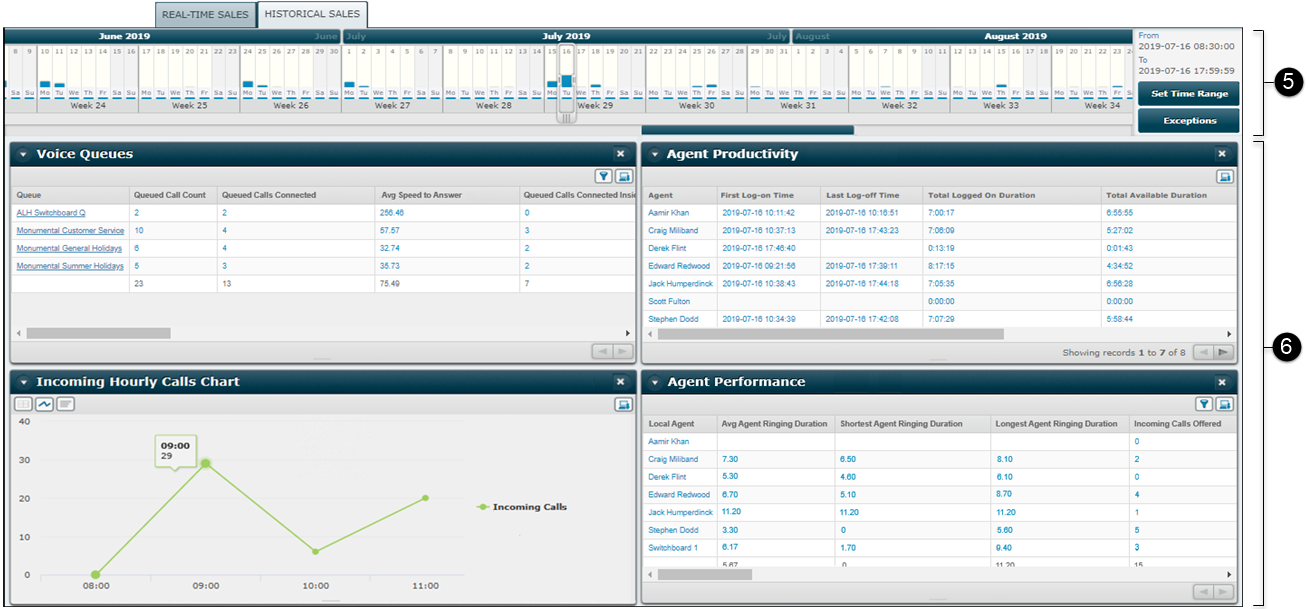Close the Voice Queues panel
Image resolution: width=1309 pixels, height=609 pixels.
click(x=620, y=154)
